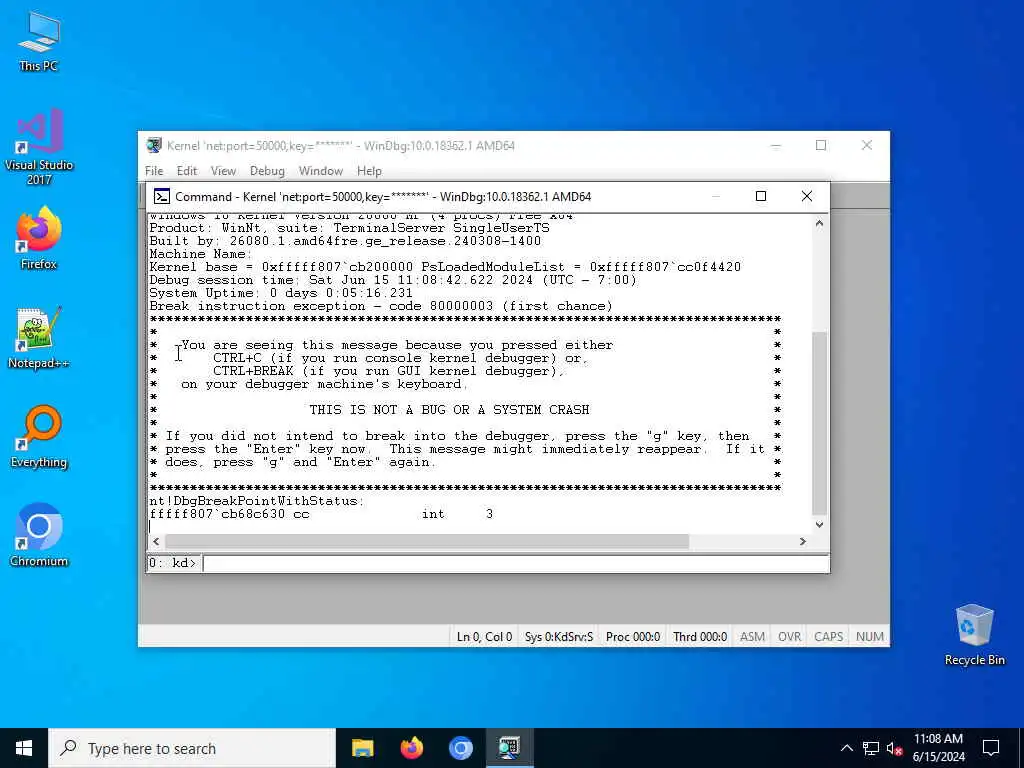The height and width of the screenshot is (768, 1024).
Task: Click the CAPS status bar indicator
Action: click(x=828, y=637)
